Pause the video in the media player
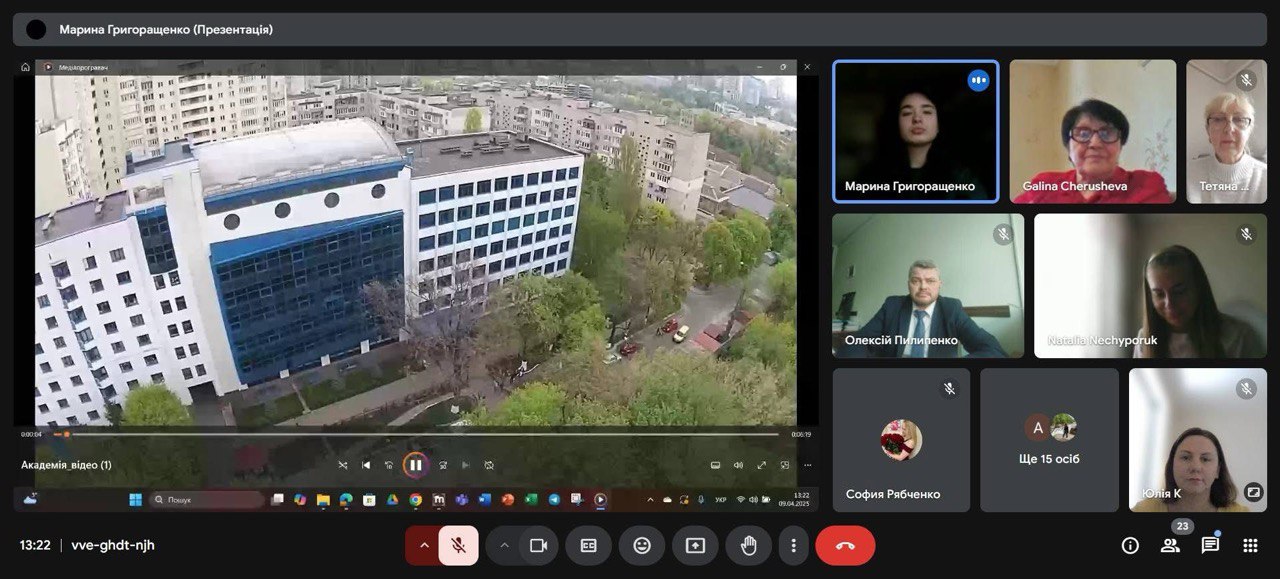 (415, 465)
